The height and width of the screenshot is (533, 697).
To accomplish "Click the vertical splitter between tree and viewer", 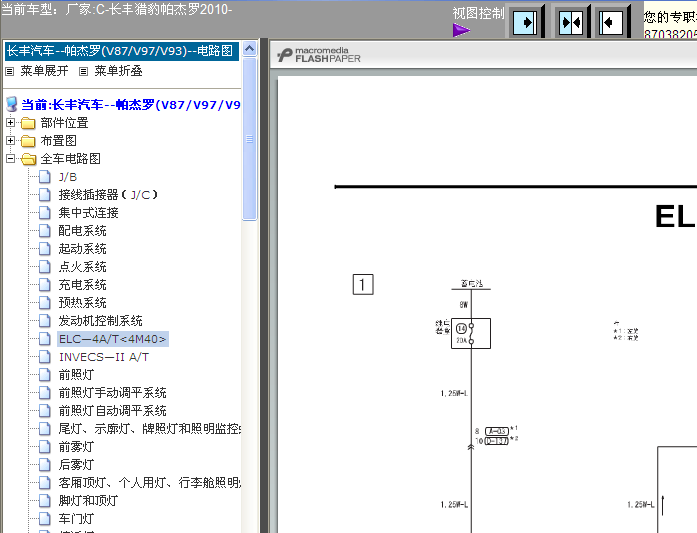I will click(x=264, y=285).
